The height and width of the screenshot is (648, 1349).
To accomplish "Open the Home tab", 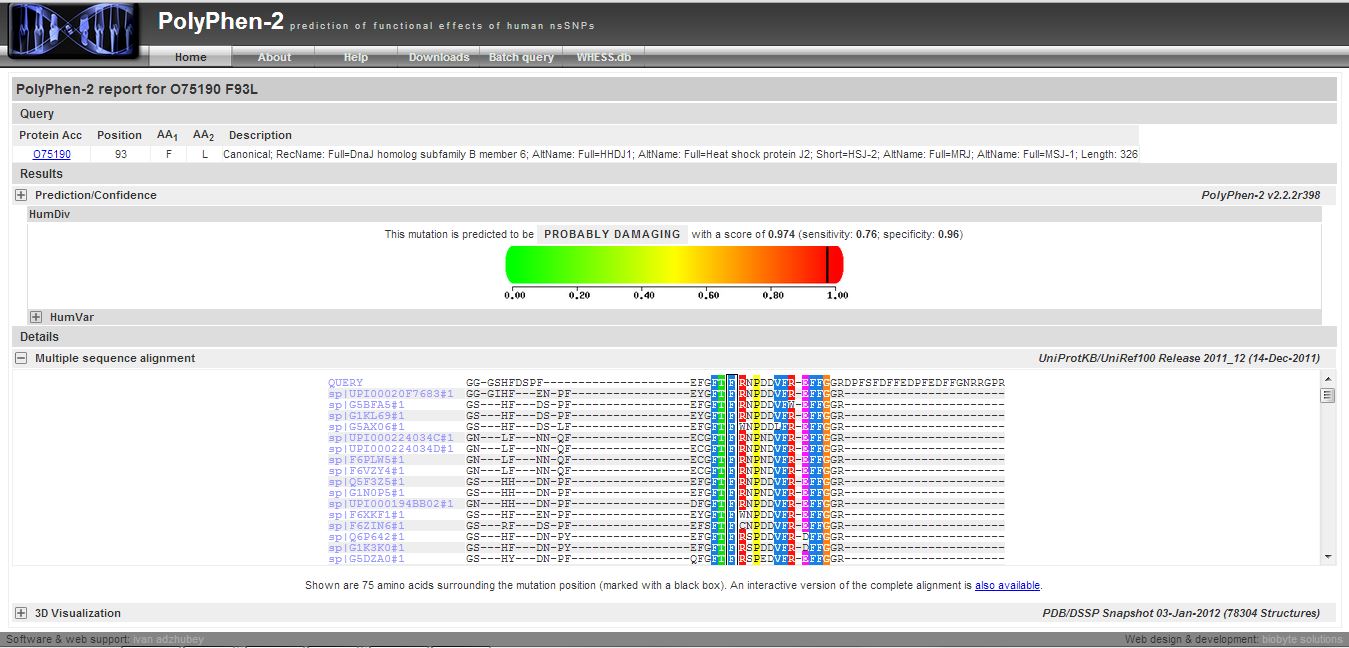I will pyautogui.click(x=190, y=57).
